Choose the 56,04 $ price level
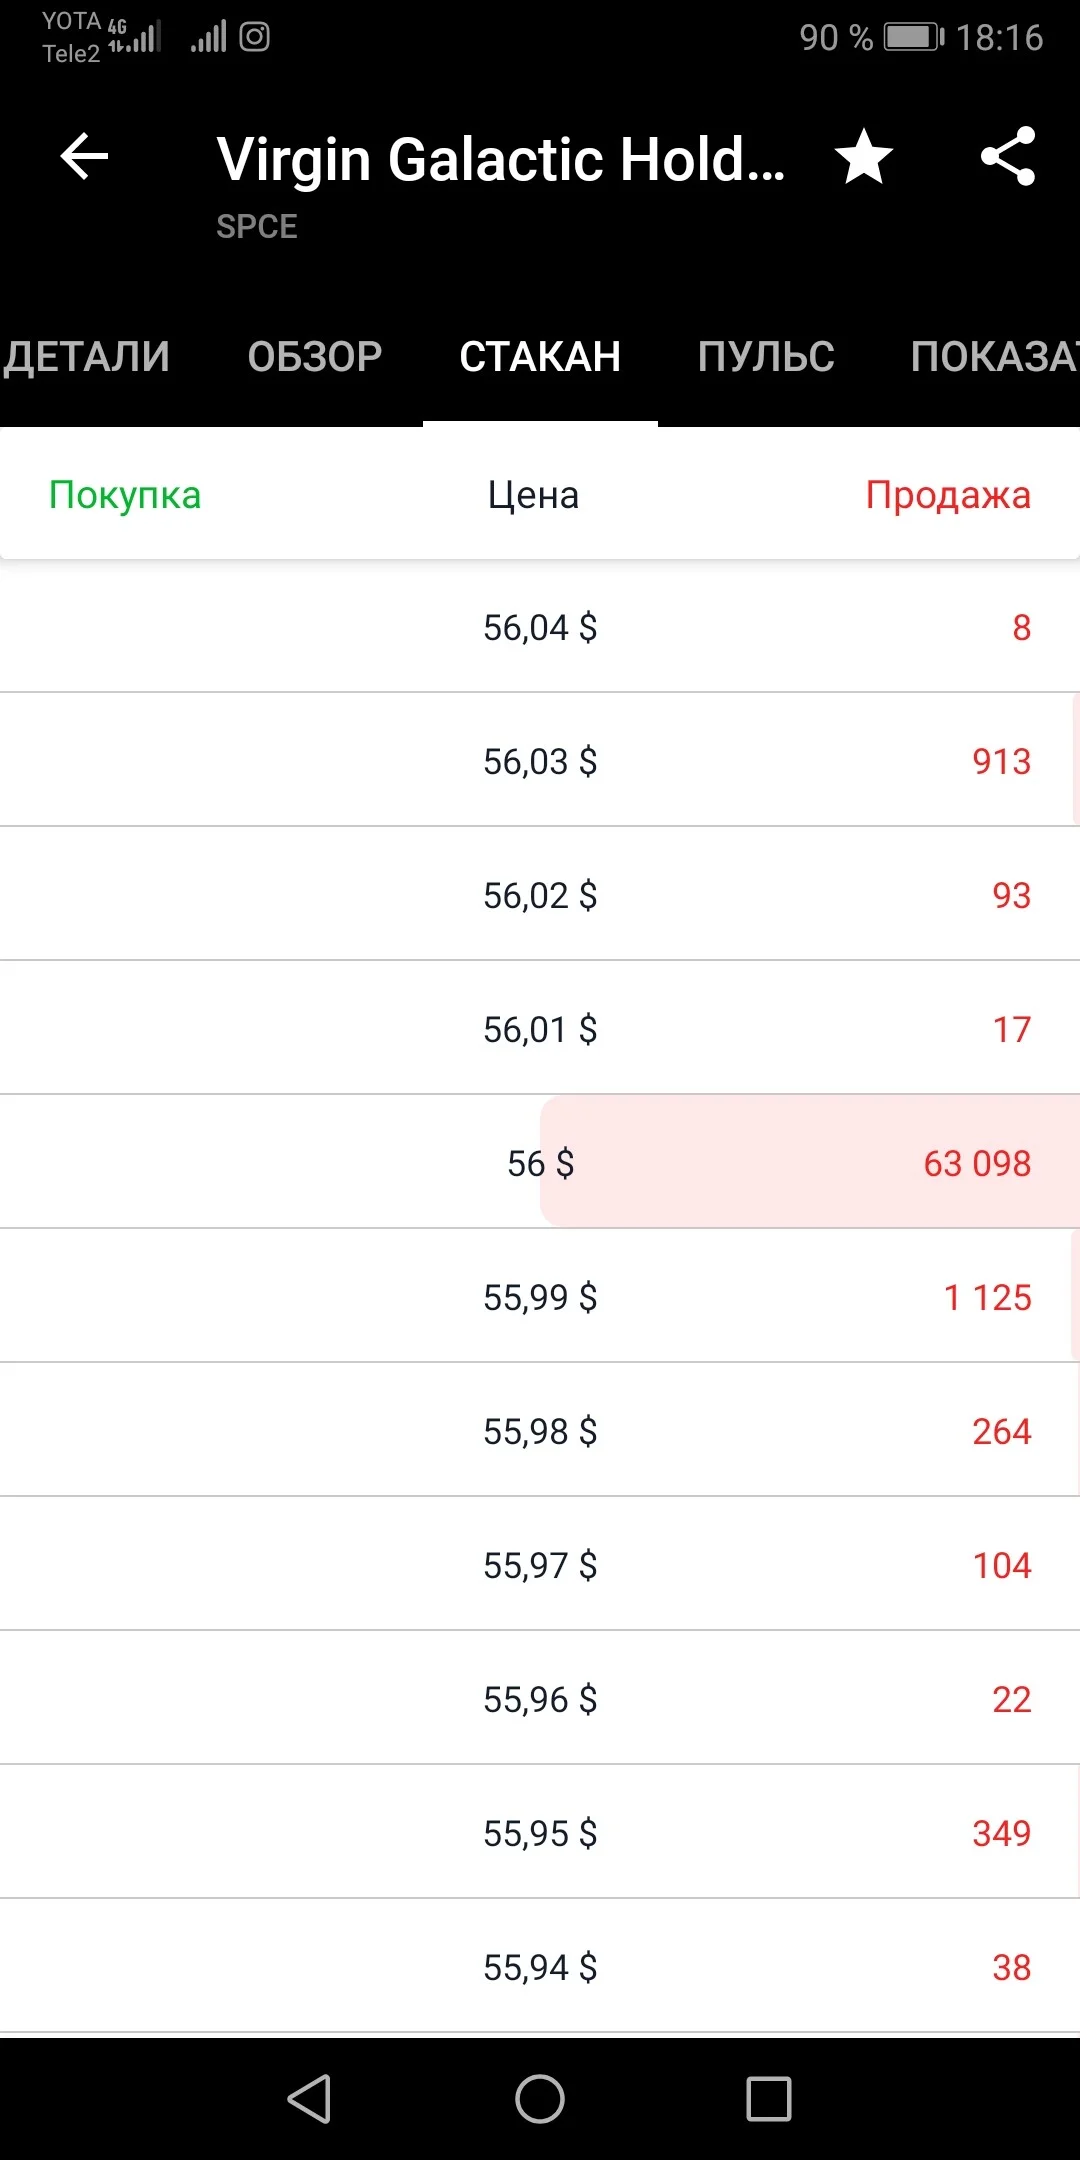Screen dimensions: 1080x2160 540,626
